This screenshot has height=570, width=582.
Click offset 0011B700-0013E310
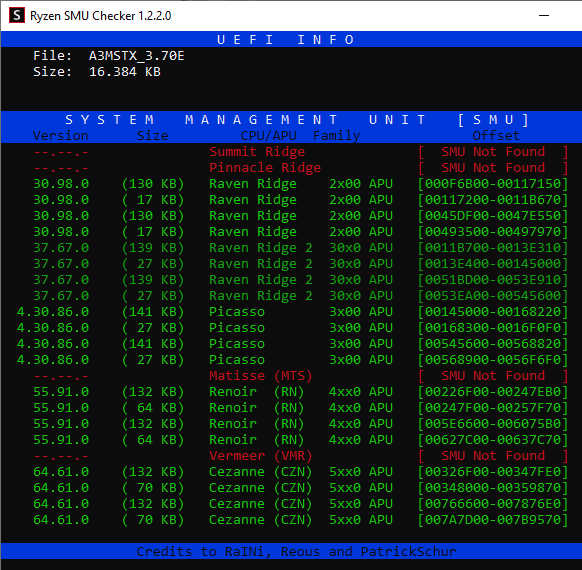(493, 248)
